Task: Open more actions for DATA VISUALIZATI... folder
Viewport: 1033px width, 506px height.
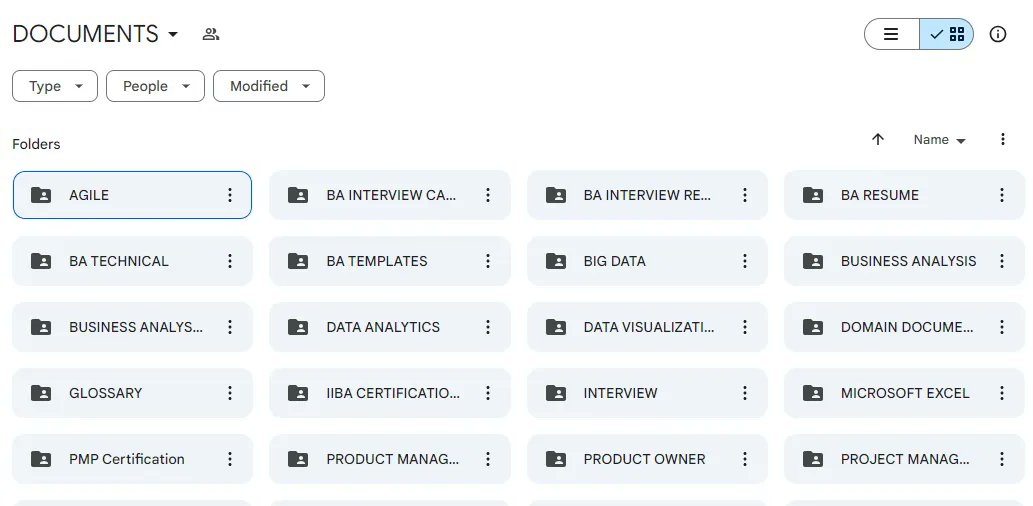Action: (x=744, y=327)
